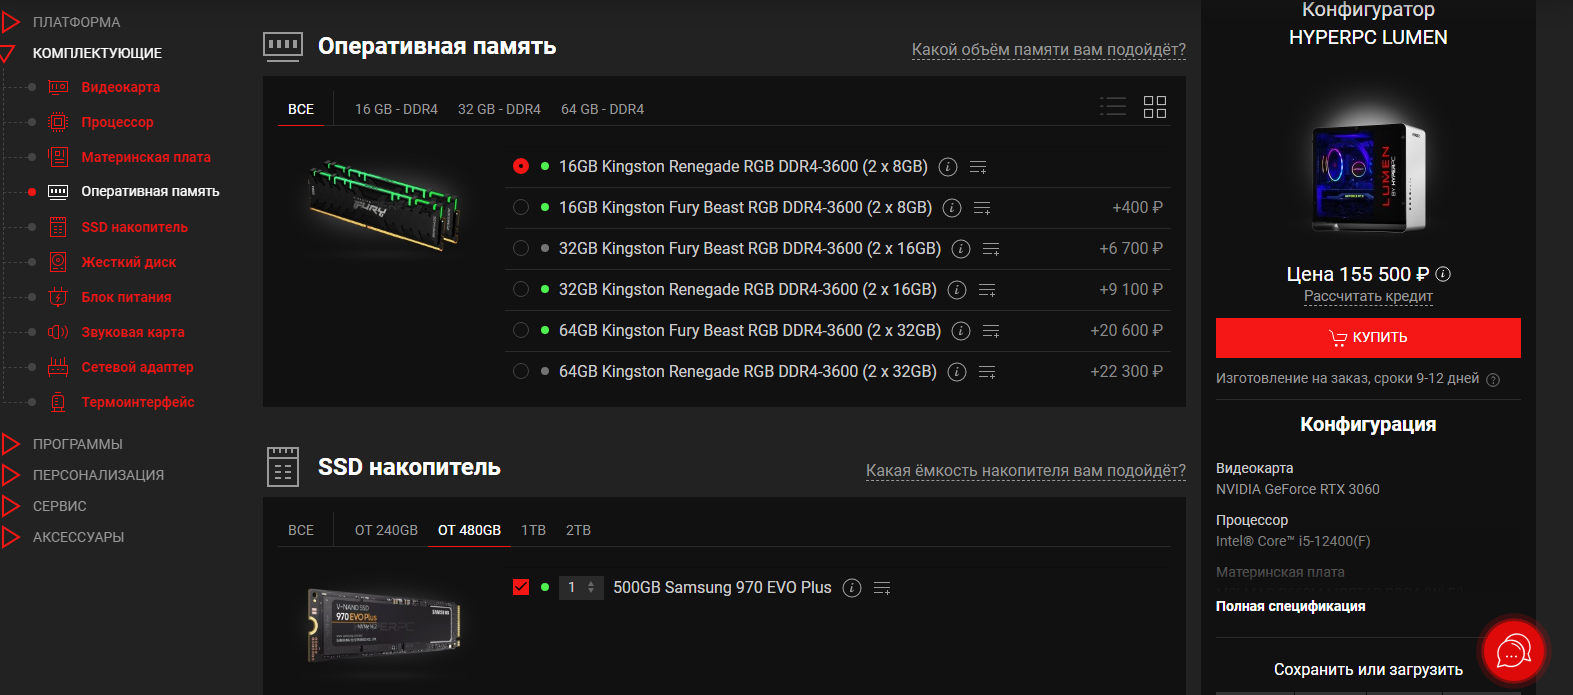Select 16GB Kingston Fury Beast RGB radio button
The image size is (1573, 695).
(x=521, y=207)
